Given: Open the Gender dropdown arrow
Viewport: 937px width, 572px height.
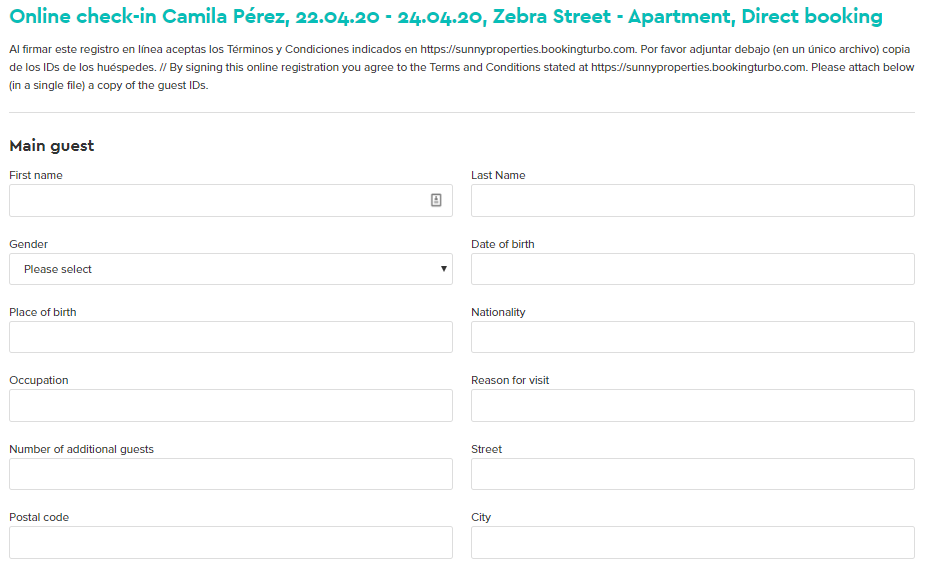Looking at the screenshot, I should click(443, 269).
